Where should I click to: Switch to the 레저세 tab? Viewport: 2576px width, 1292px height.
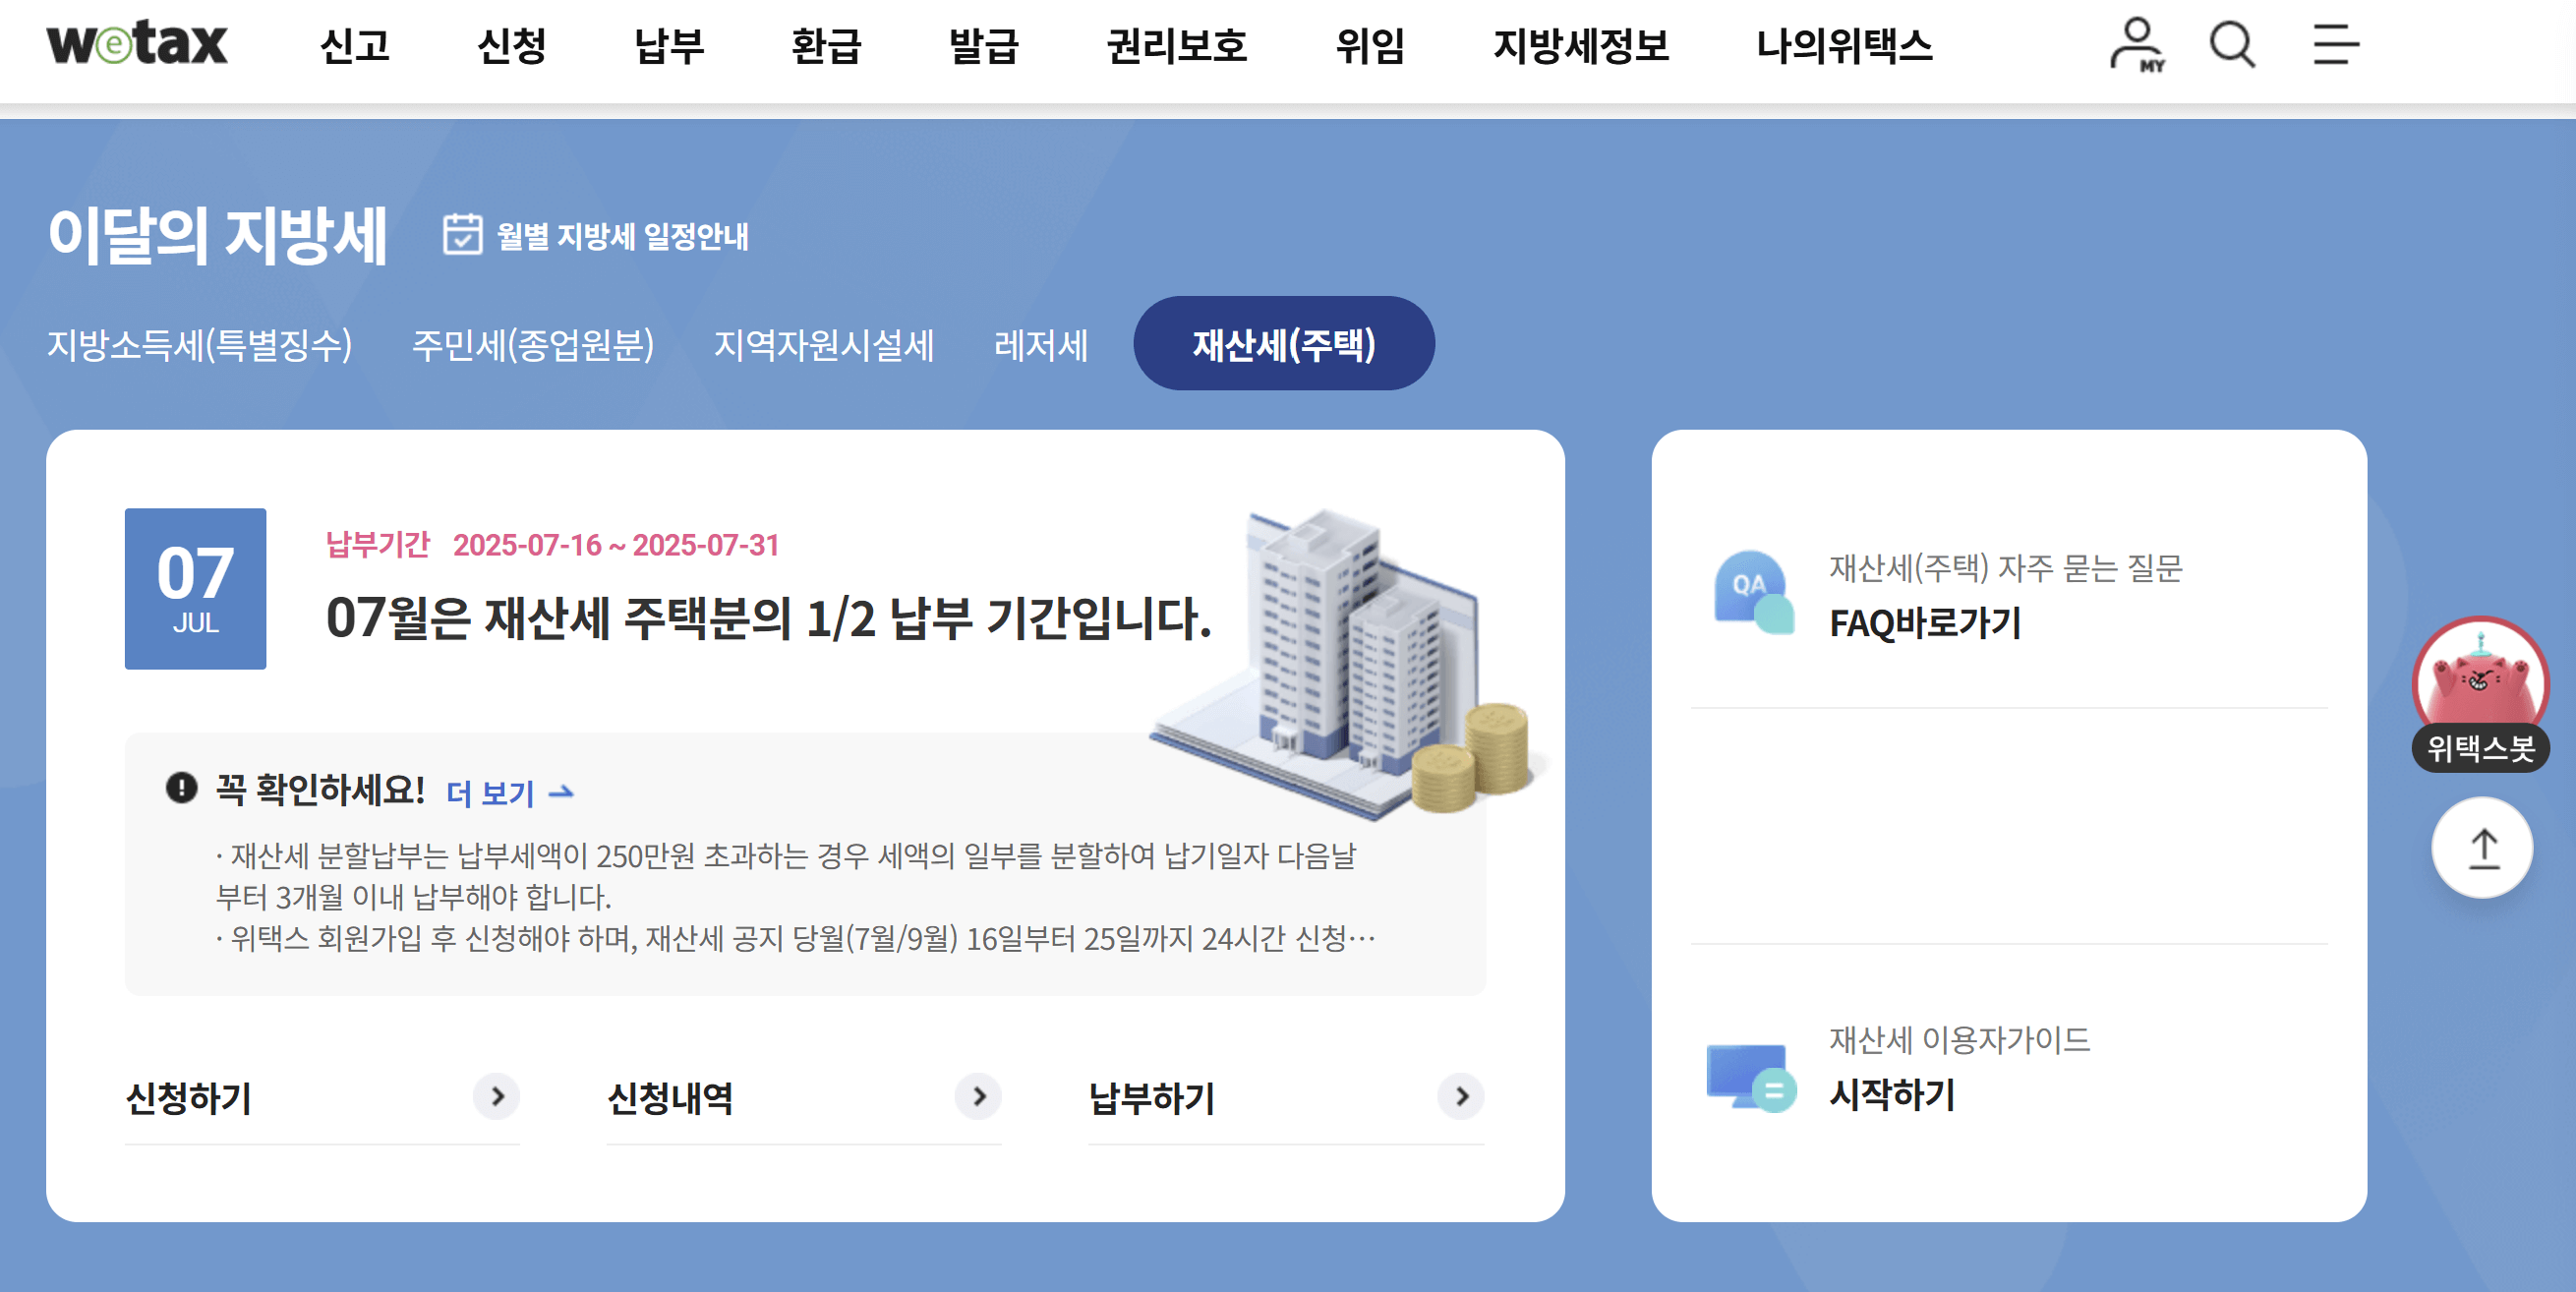[x=1040, y=345]
